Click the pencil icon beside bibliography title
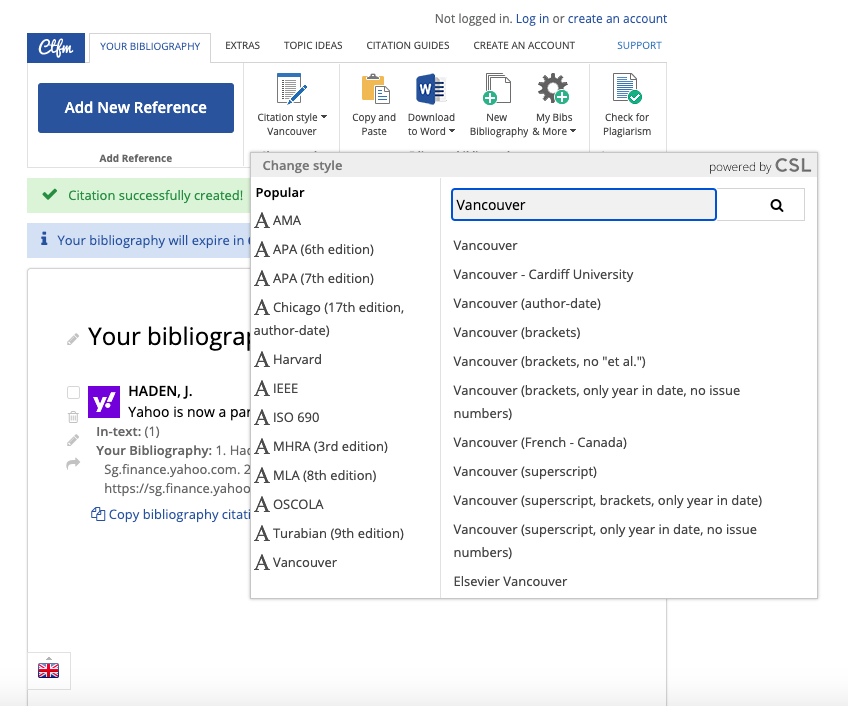Screen dimensions: 848x706 [x=73, y=339]
